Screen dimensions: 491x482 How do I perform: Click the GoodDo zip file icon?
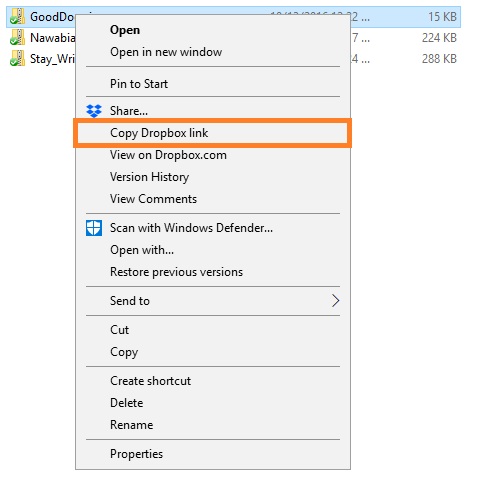coord(17,16)
